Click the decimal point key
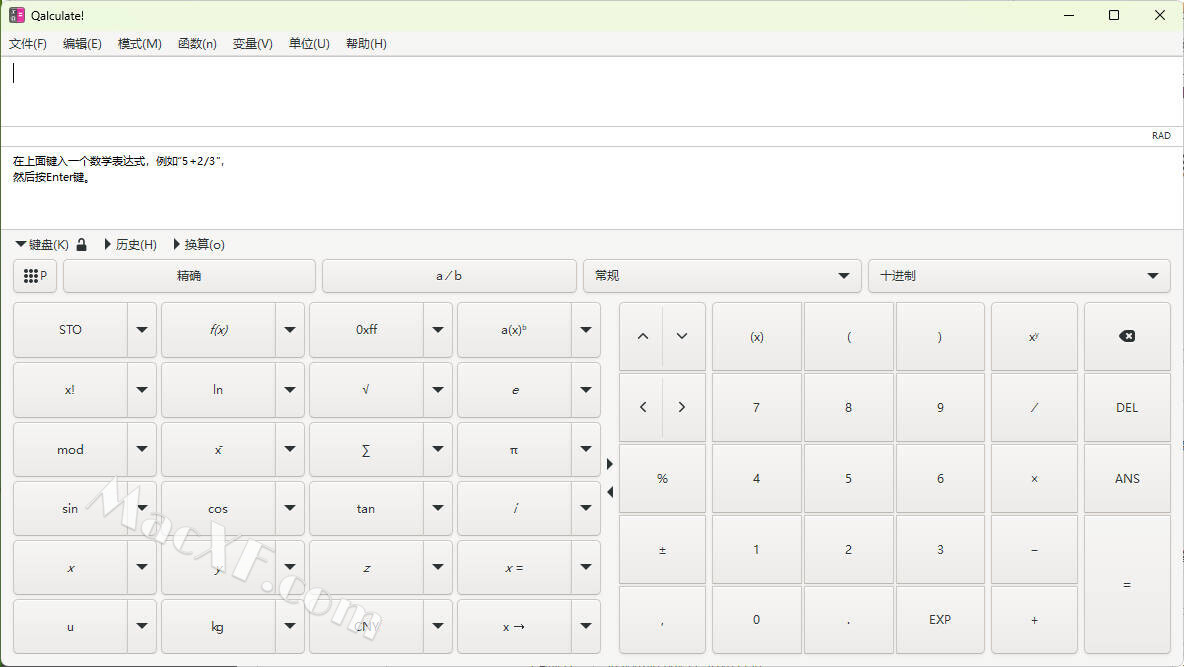This screenshot has width=1184, height=667. pos(849,619)
